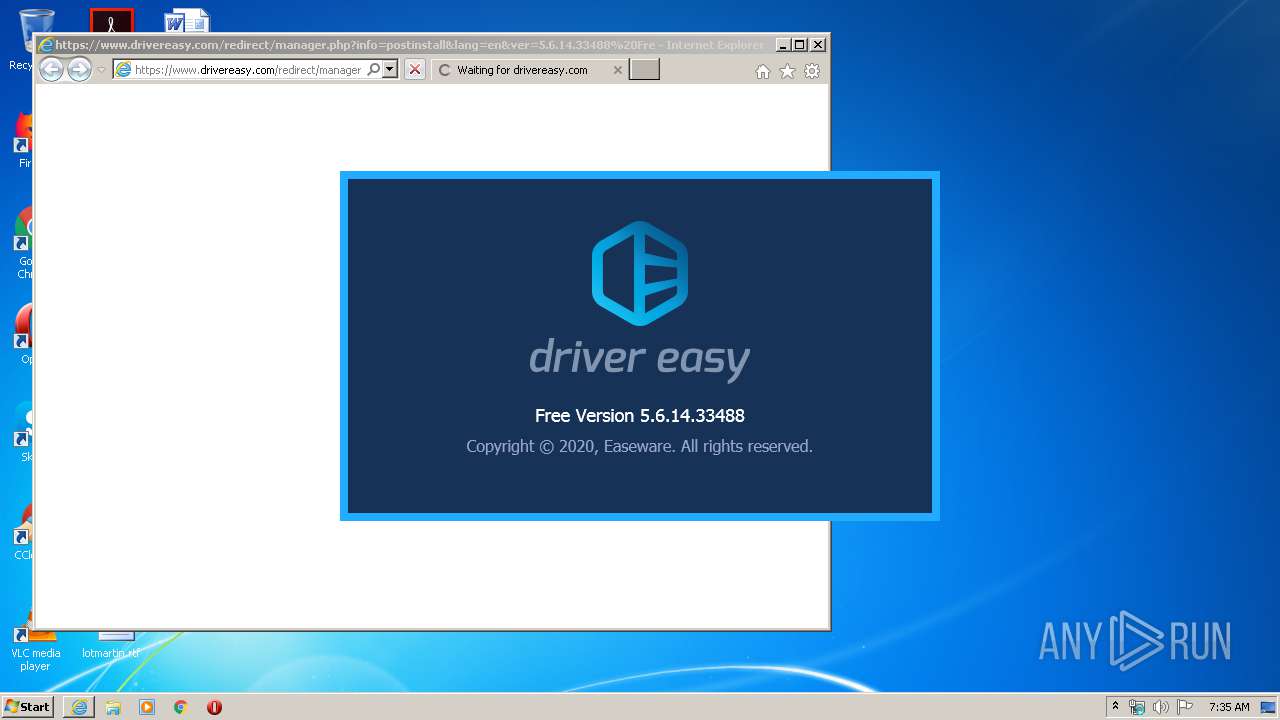Open the Favorites star in Internet Explorer

(x=788, y=71)
